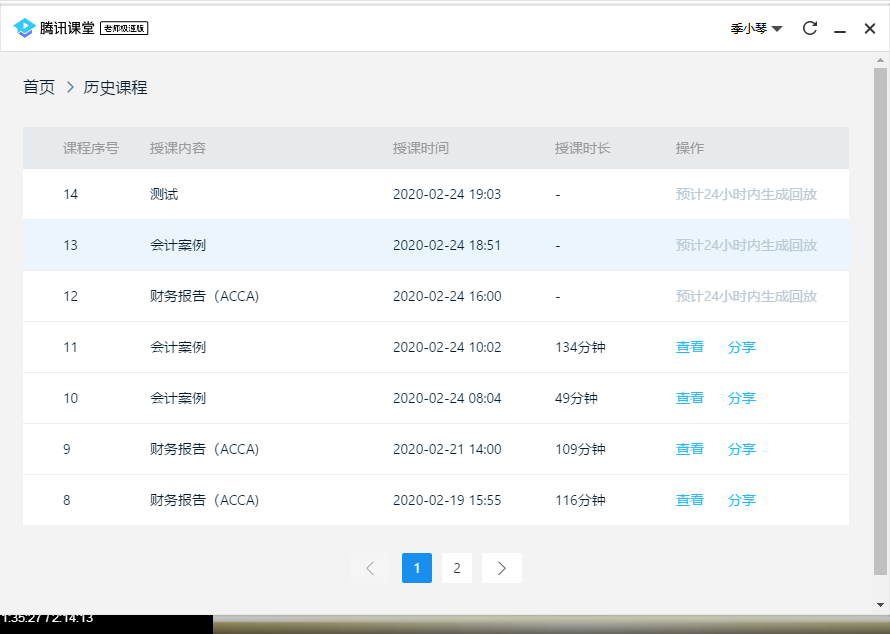Go to 首页 in the breadcrumb
890x634 pixels.
[39, 88]
